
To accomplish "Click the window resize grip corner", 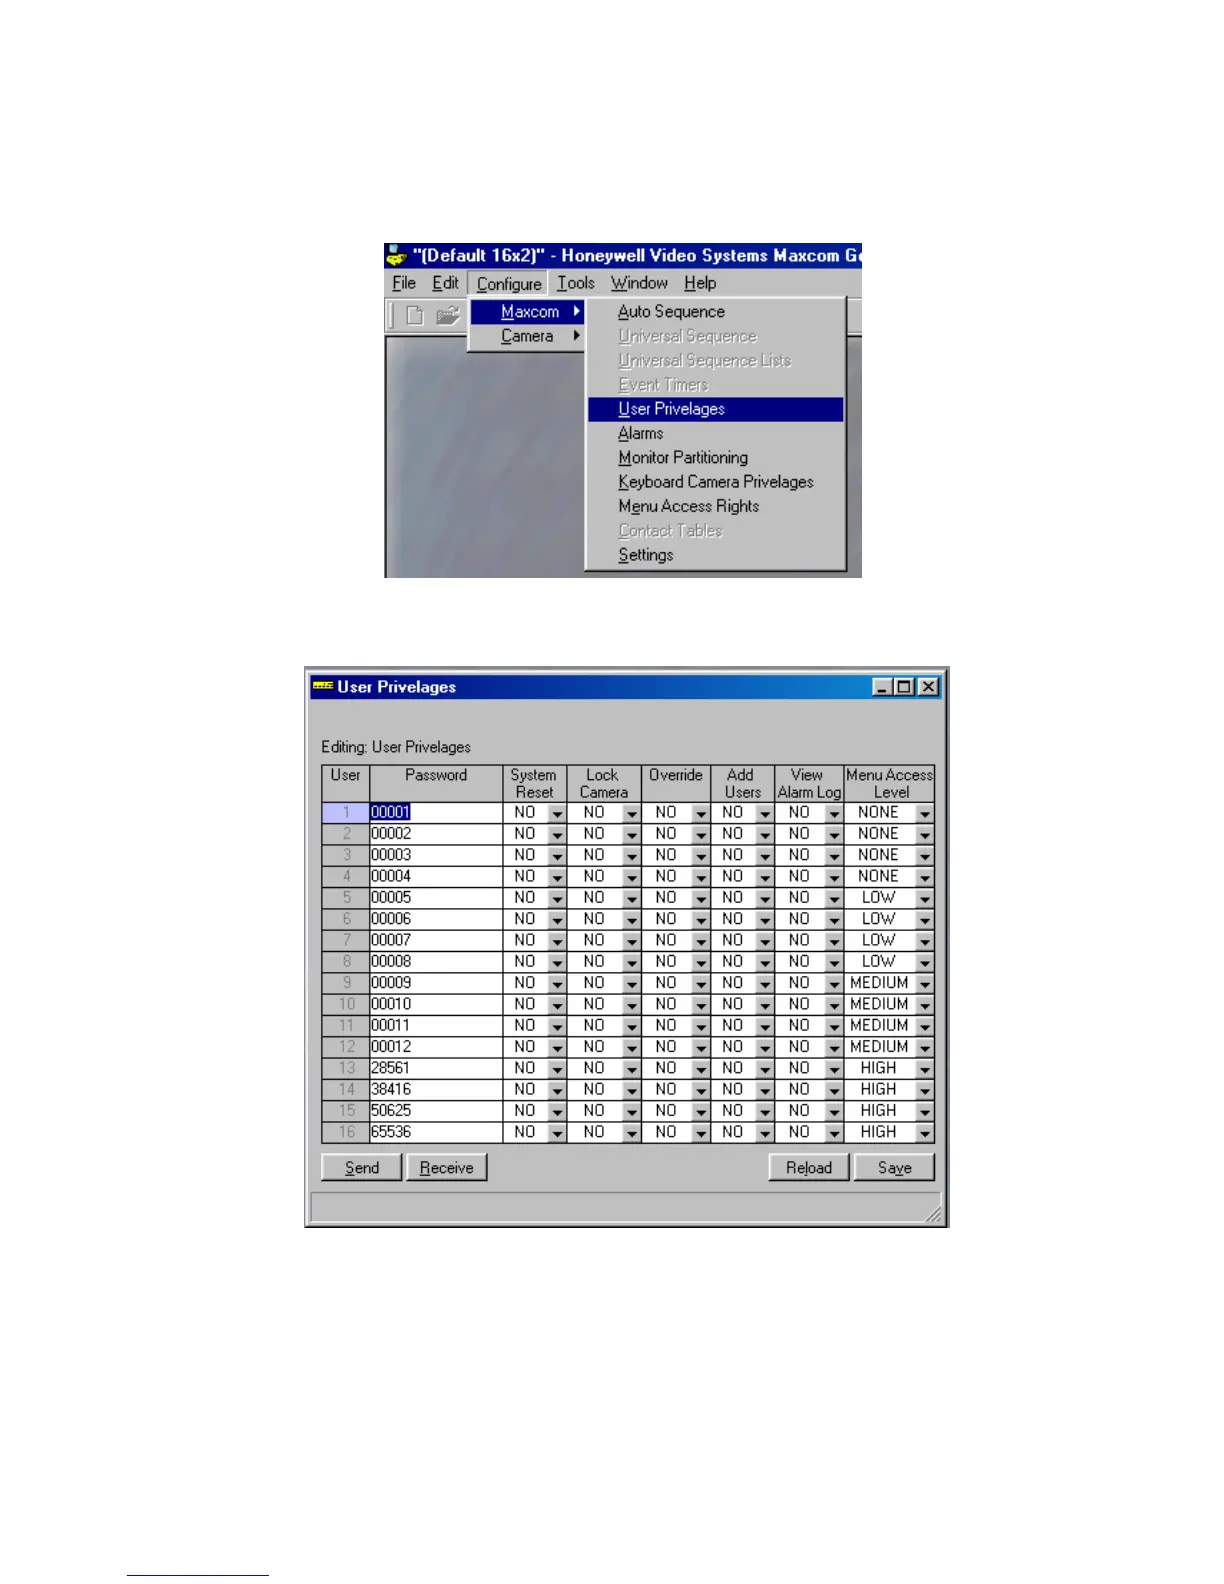I will 933,1214.
